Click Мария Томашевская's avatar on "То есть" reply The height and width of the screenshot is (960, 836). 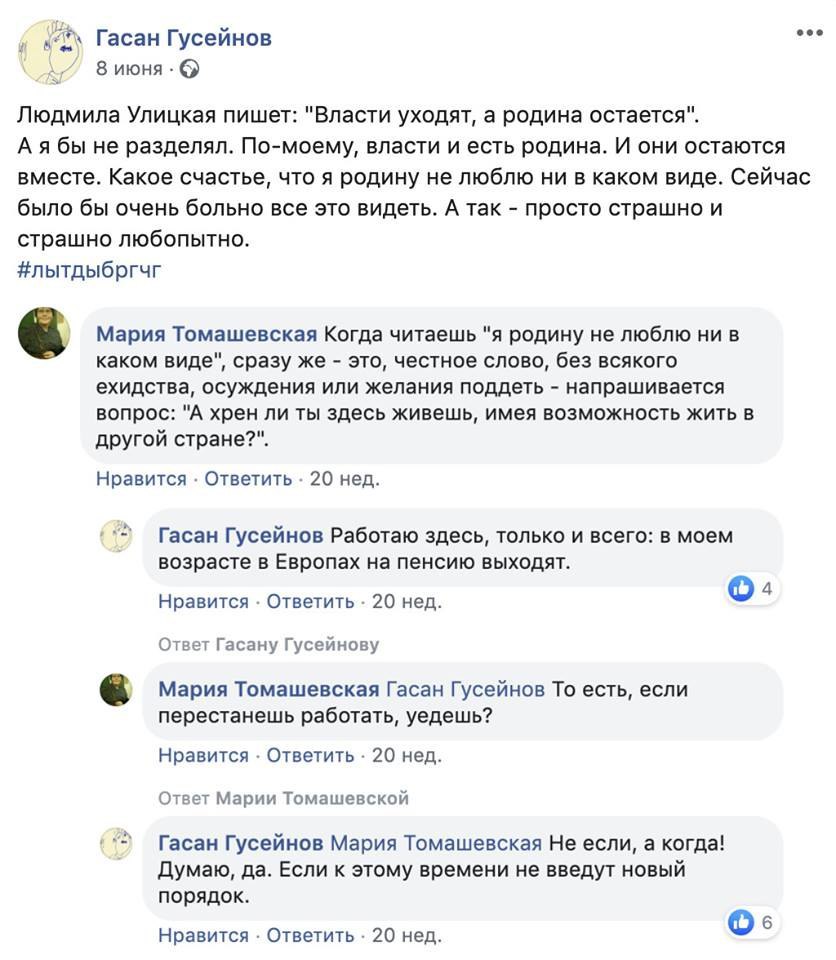116,689
